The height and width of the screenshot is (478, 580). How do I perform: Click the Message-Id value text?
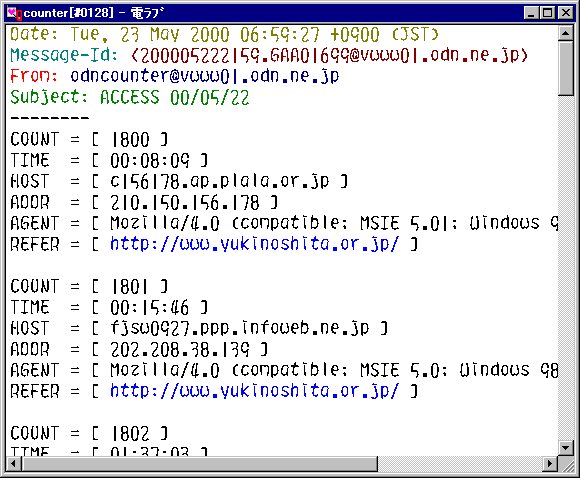click(x=329, y=55)
